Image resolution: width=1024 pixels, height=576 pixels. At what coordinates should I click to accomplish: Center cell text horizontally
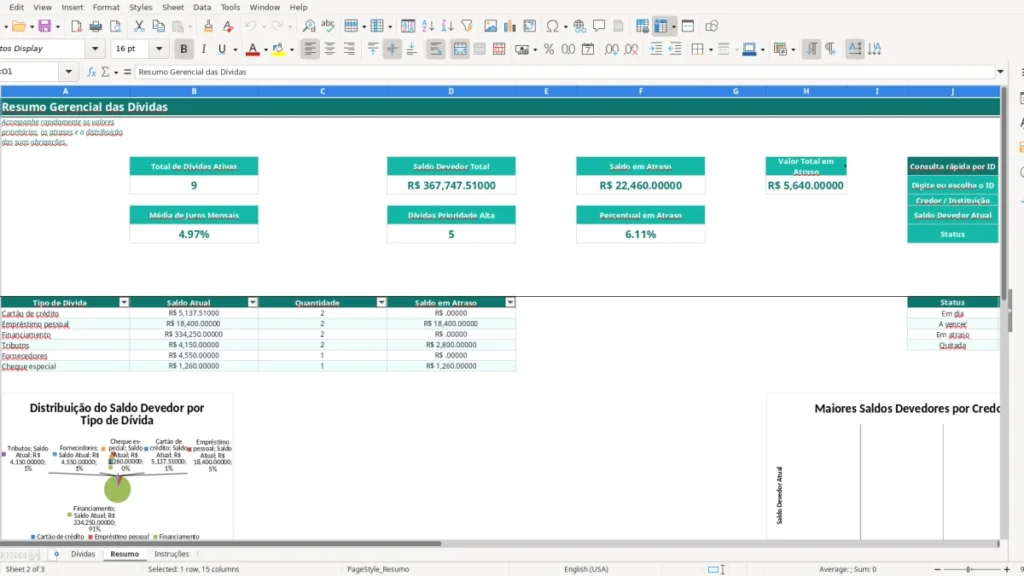pyautogui.click(x=330, y=49)
